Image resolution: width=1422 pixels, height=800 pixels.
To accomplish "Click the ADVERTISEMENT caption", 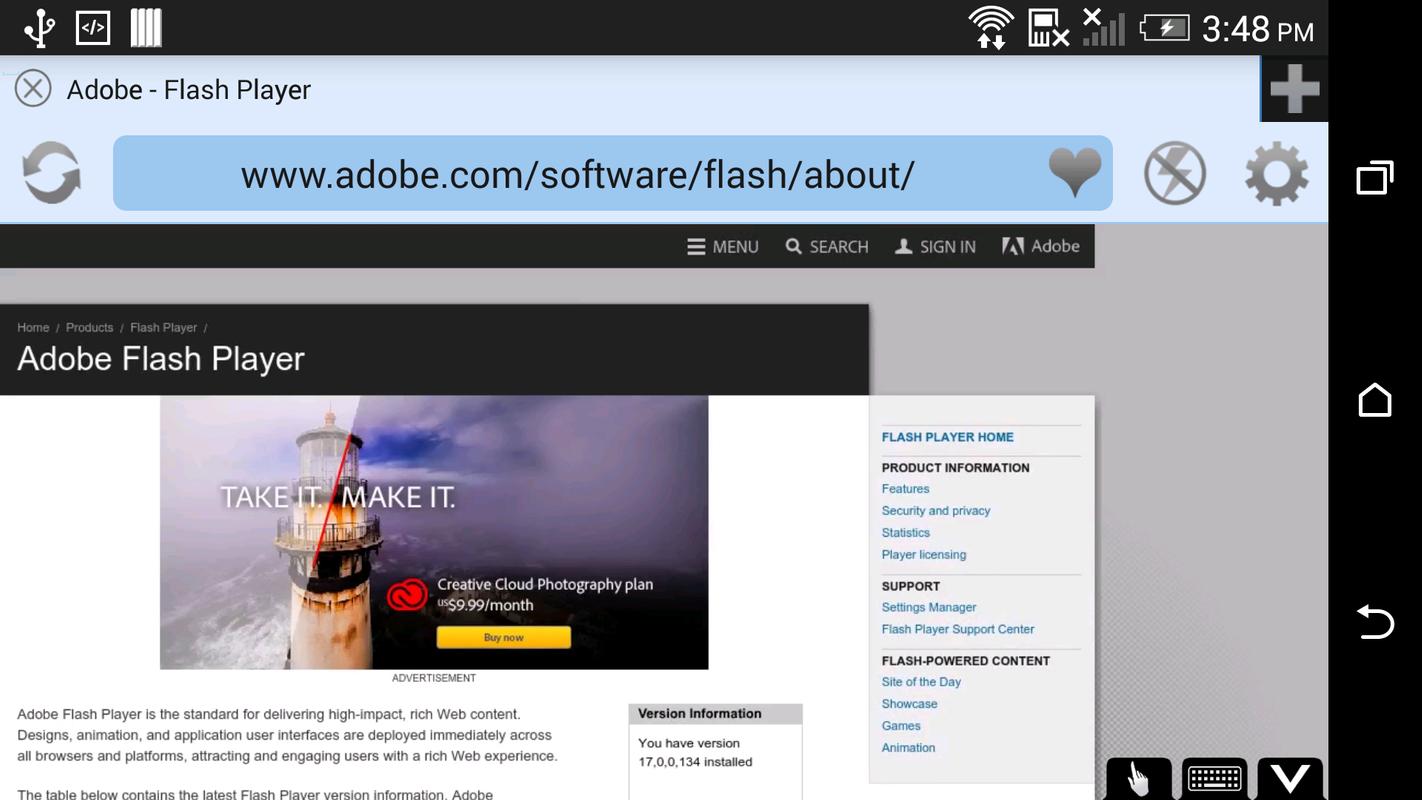I will point(434,678).
